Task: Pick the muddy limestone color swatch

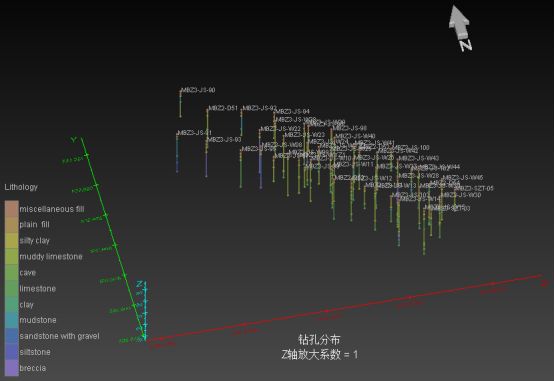Action: [12, 257]
